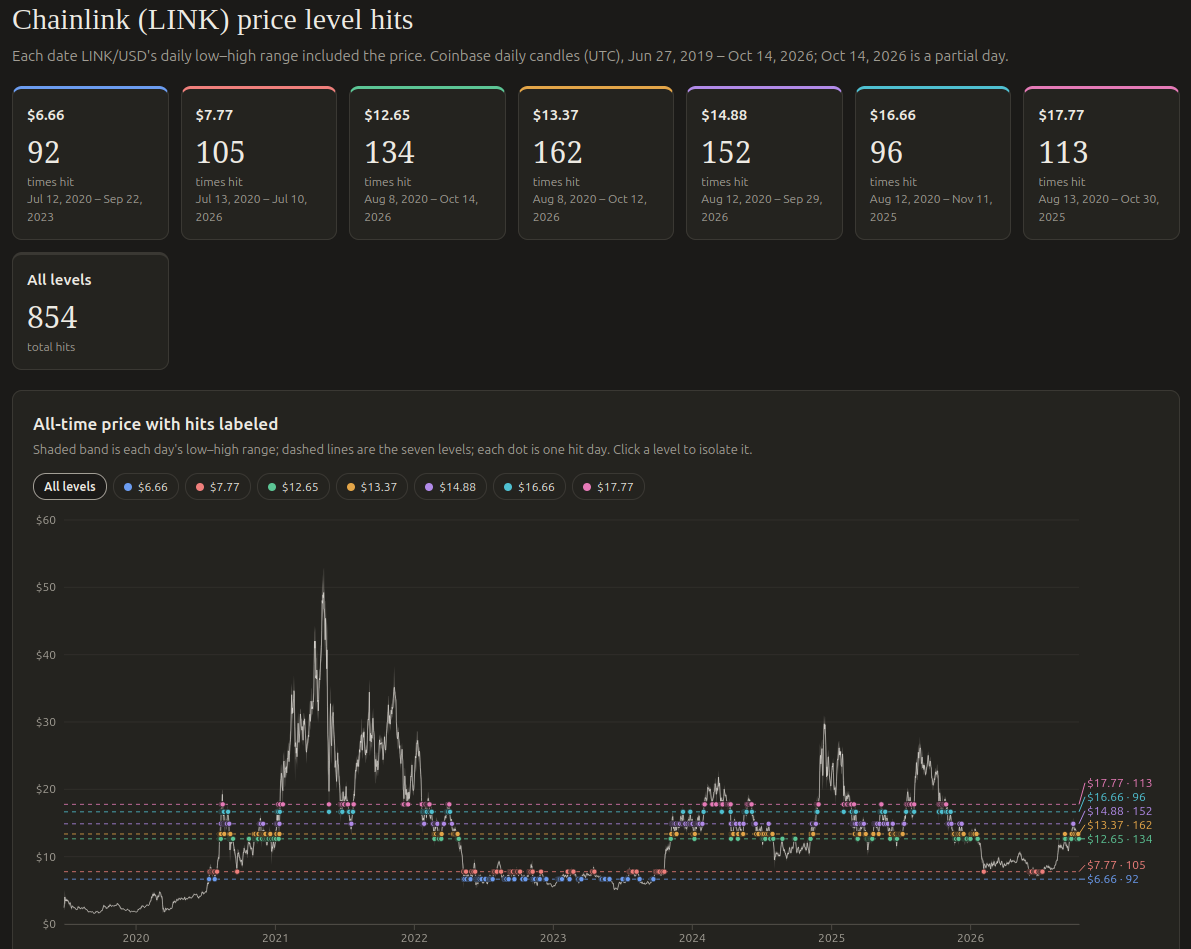1191x949 pixels.
Task: Click date range "Aug 12, 2020 – Sep 29, 2026"
Action: click(762, 208)
